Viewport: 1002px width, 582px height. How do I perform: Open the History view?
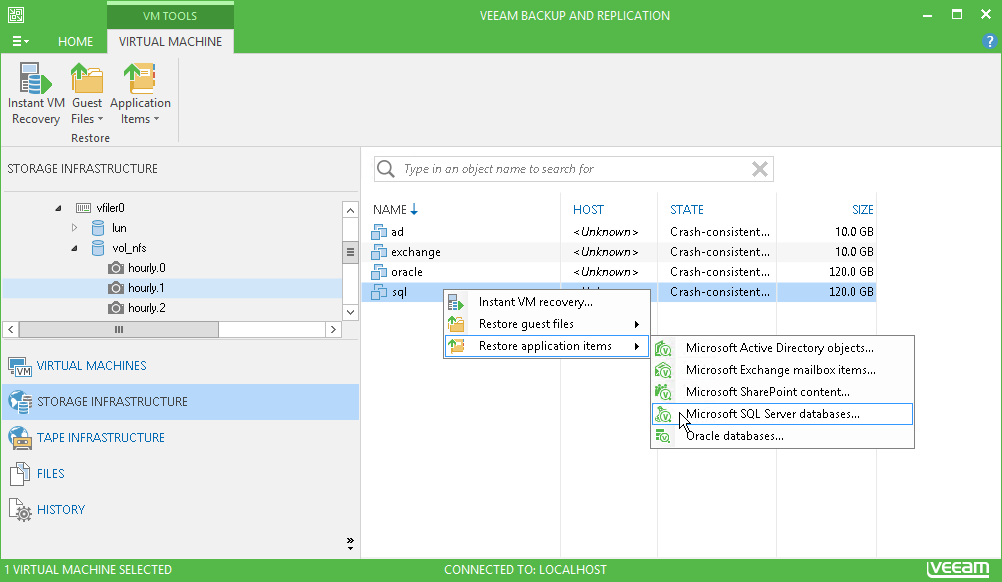[x=60, y=510]
